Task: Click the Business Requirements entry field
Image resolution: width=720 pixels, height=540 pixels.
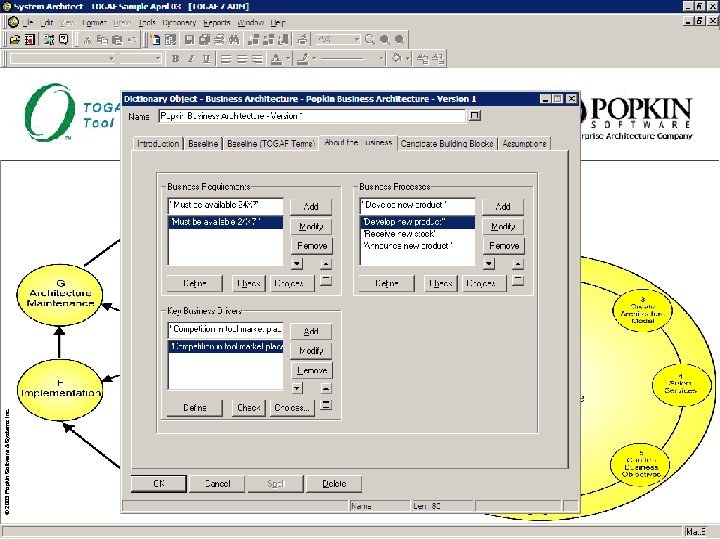Action: tap(225, 205)
